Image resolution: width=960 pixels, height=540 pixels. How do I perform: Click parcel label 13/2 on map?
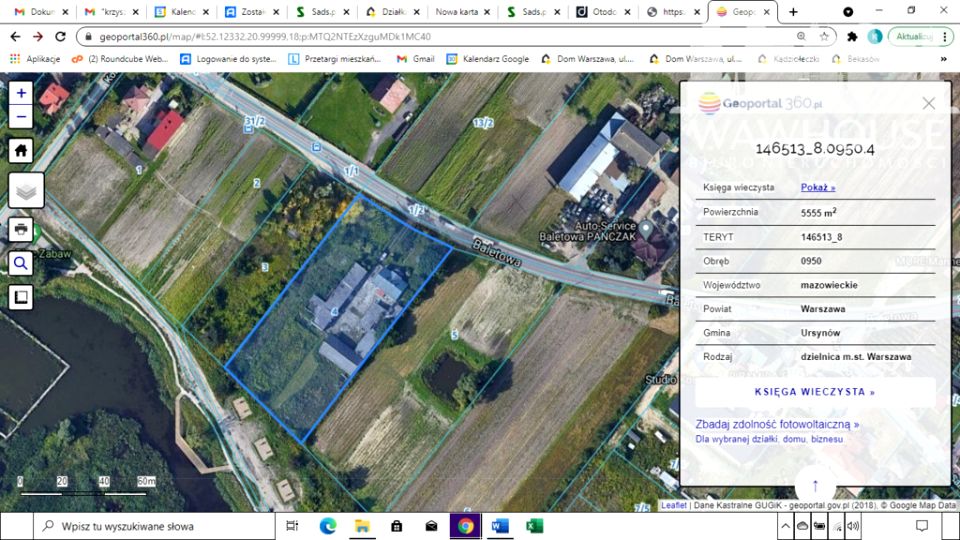483,123
